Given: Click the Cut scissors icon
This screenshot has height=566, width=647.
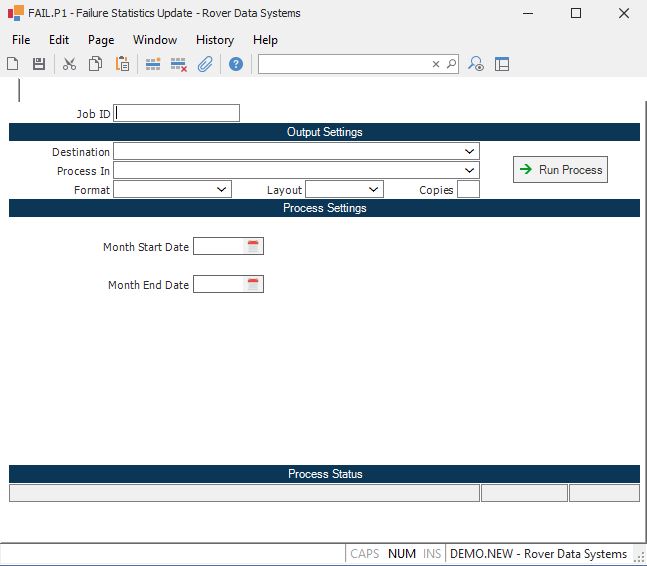Looking at the screenshot, I should 69,64.
